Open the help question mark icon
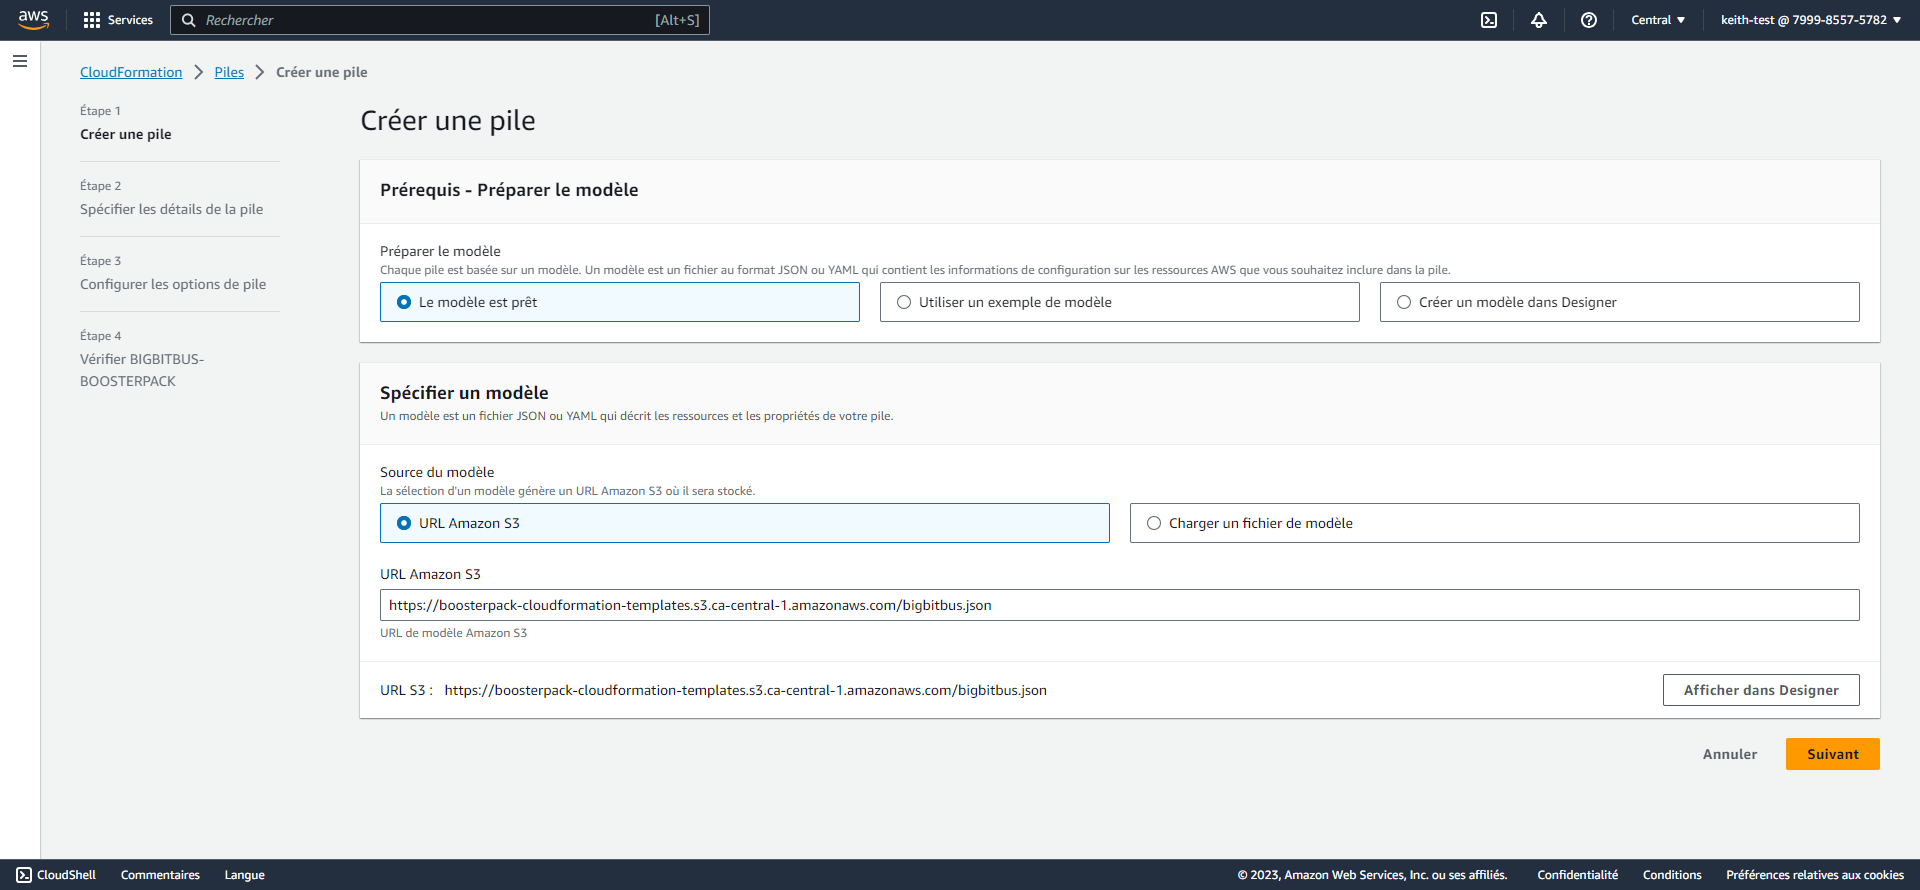This screenshot has height=890, width=1920. 1589,20
